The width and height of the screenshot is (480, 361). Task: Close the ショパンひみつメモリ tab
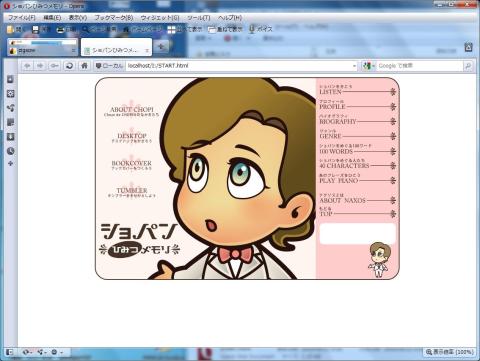click(x=147, y=50)
